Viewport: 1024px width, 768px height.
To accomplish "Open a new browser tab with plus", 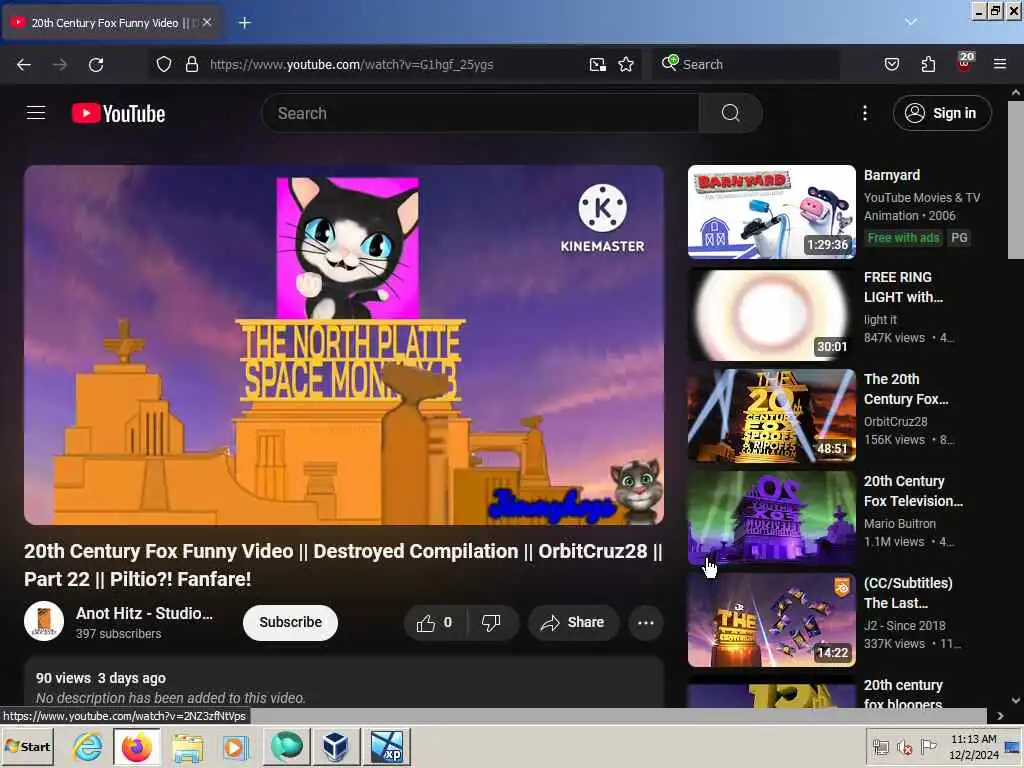I will (x=244, y=23).
